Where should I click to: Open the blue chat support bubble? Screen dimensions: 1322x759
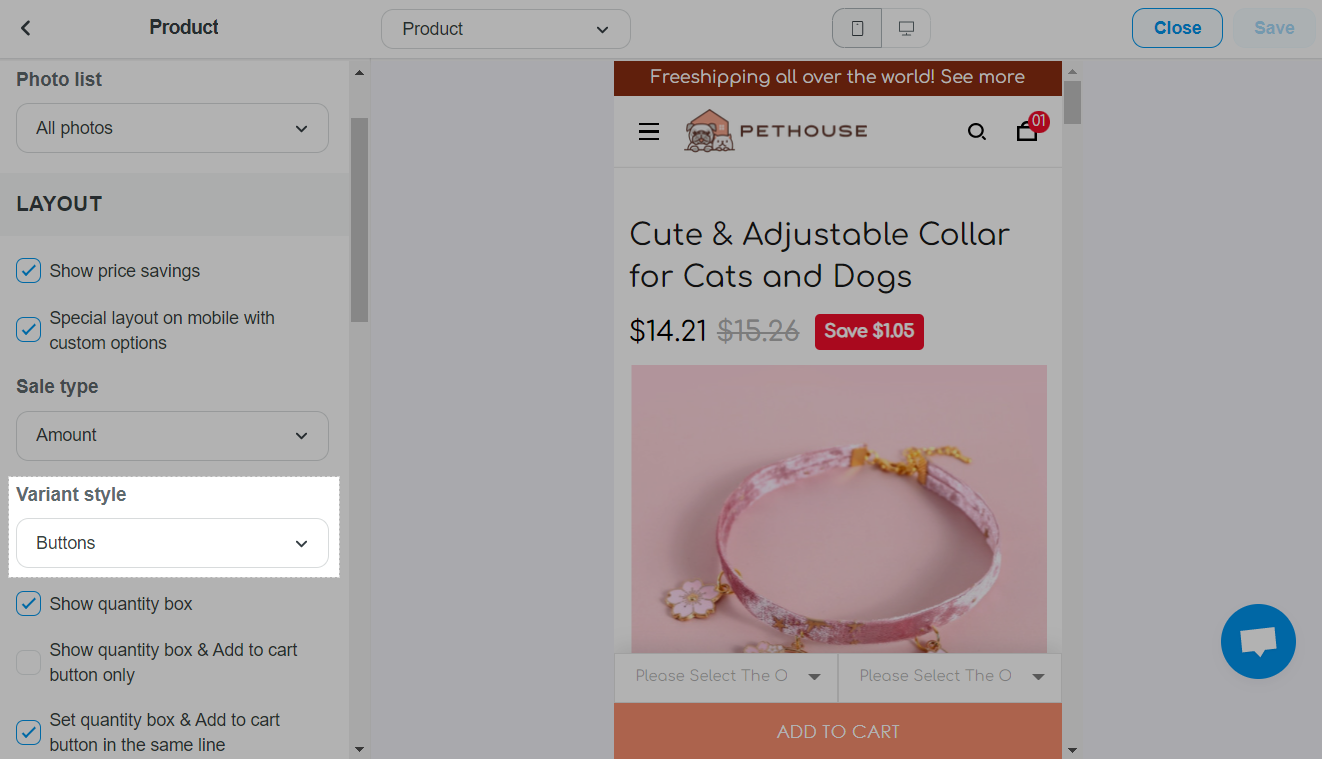tap(1258, 641)
